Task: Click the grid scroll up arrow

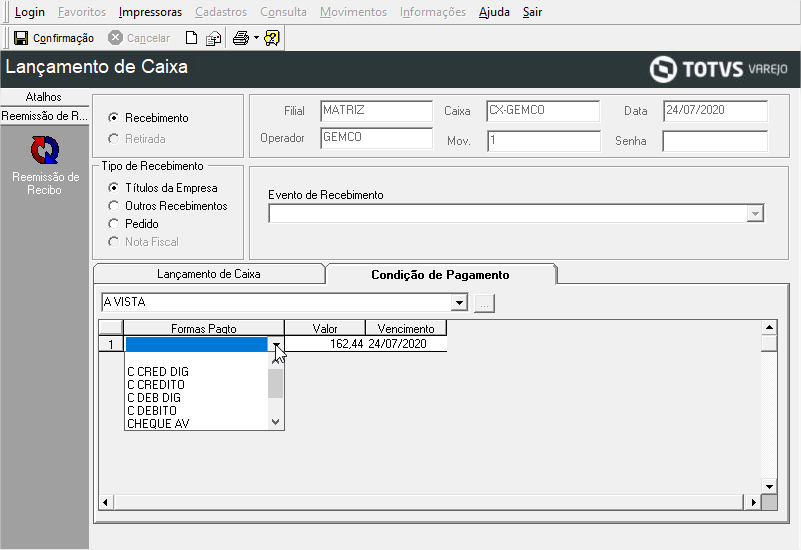Action: pos(769,327)
